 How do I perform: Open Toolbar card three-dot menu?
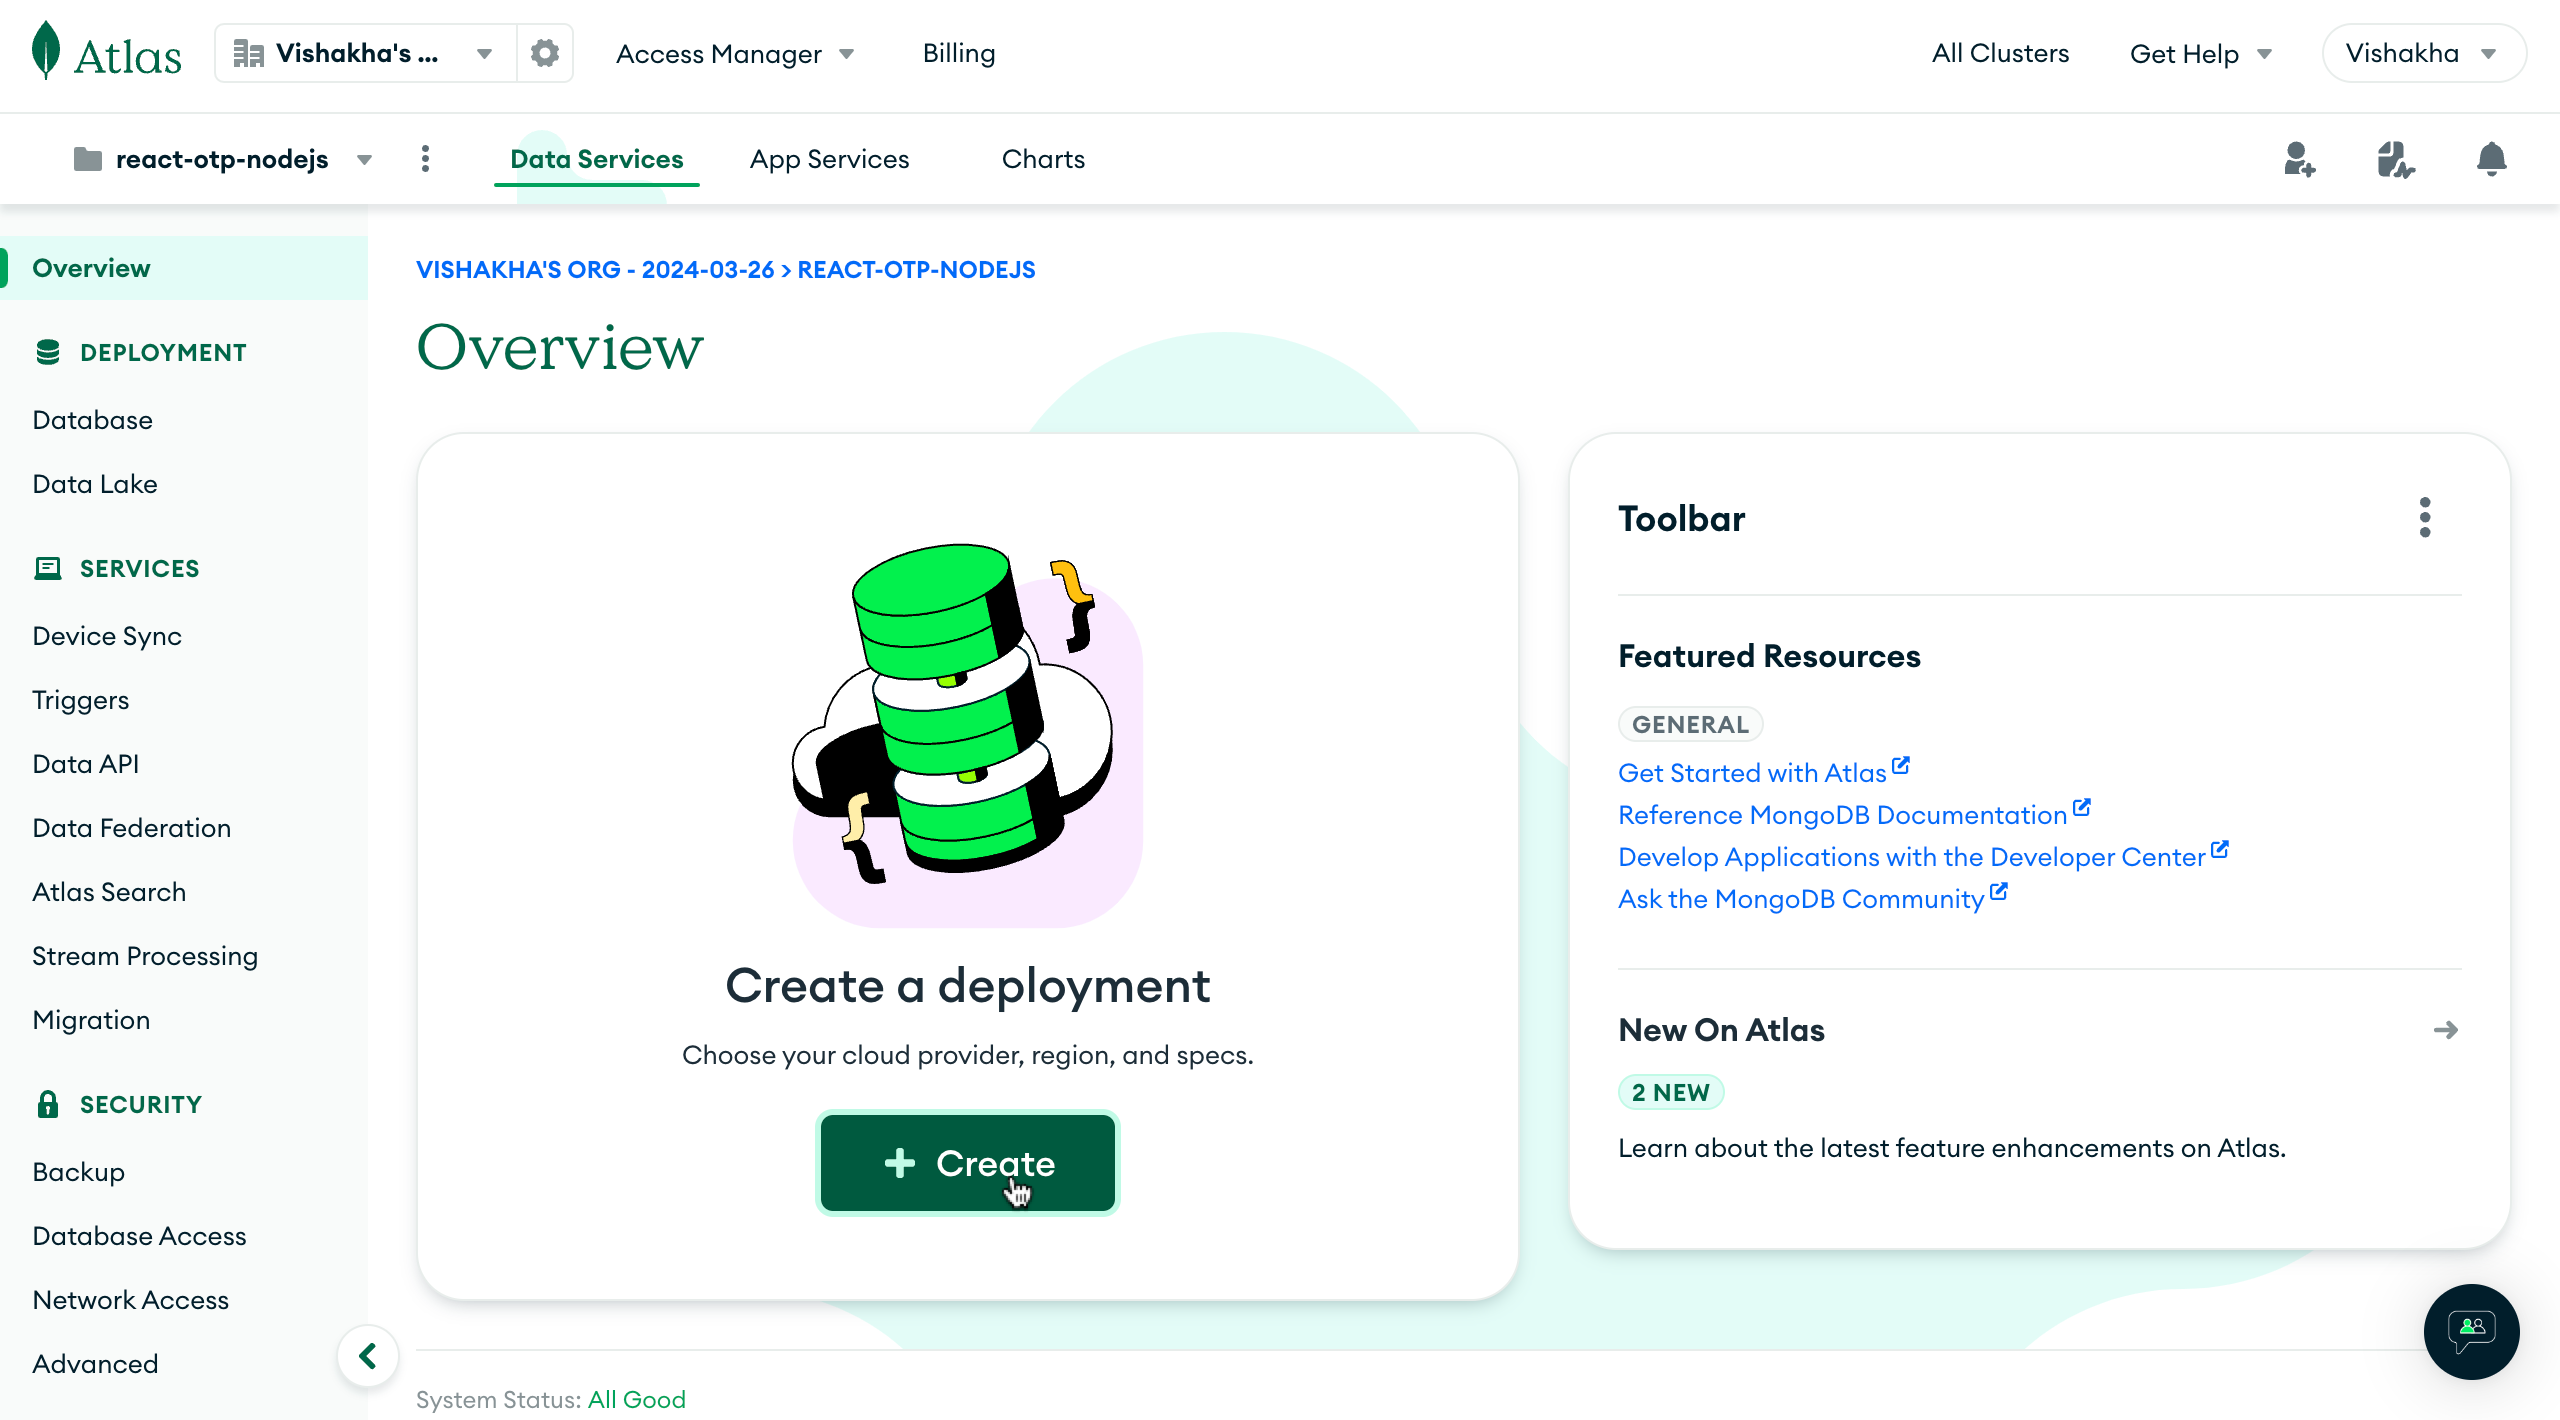pyautogui.click(x=2425, y=518)
